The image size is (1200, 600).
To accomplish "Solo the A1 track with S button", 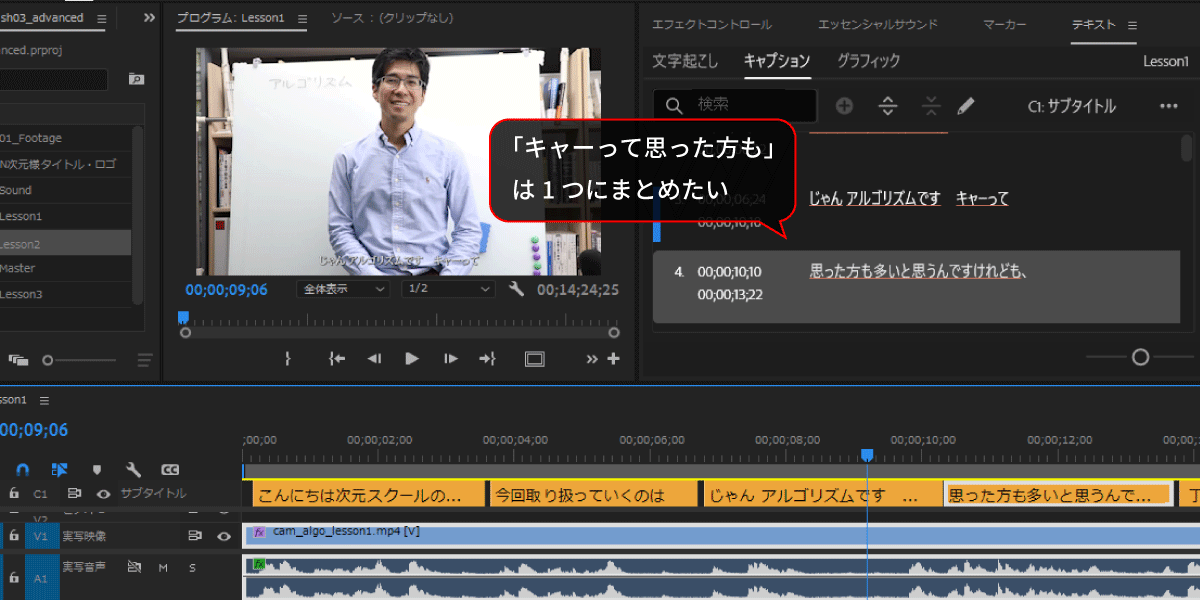I will click(x=192, y=567).
